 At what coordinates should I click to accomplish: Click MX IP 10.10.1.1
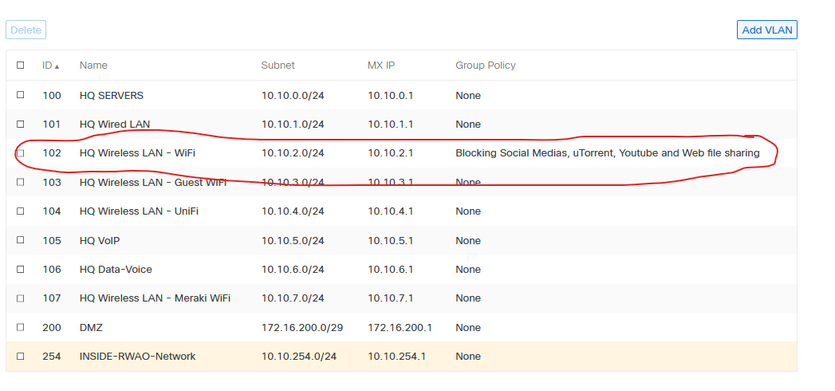[390, 125]
